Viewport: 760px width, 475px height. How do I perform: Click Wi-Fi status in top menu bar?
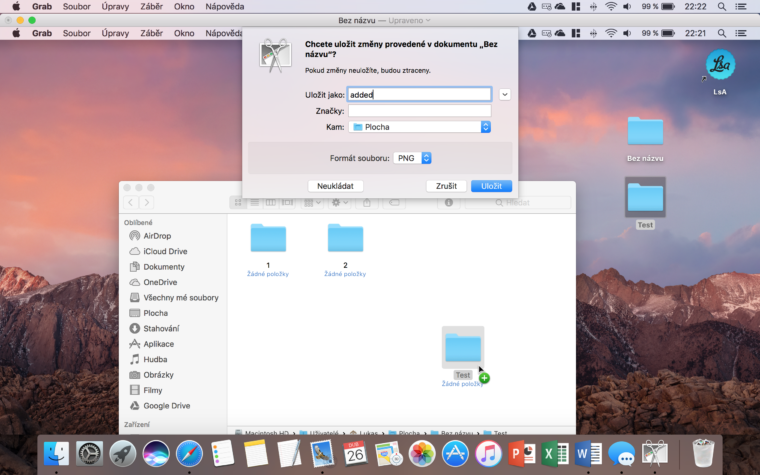pos(611,7)
